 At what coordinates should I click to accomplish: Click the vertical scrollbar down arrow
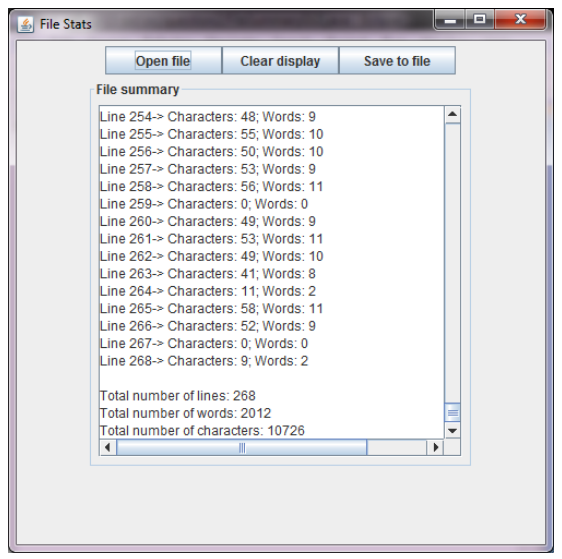pyautogui.click(x=453, y=431)
